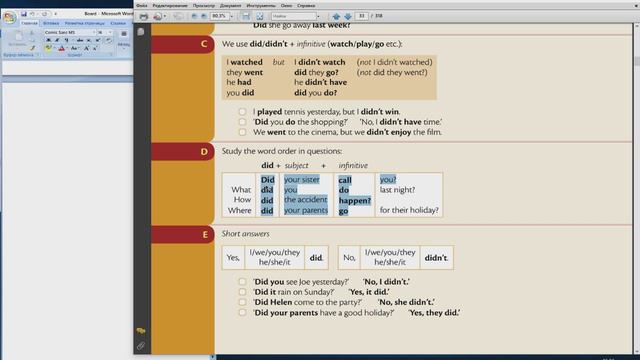The height and width of the screenshot is (360, 640).
Task: Apply red font color in Word
Action: [61, 49]
